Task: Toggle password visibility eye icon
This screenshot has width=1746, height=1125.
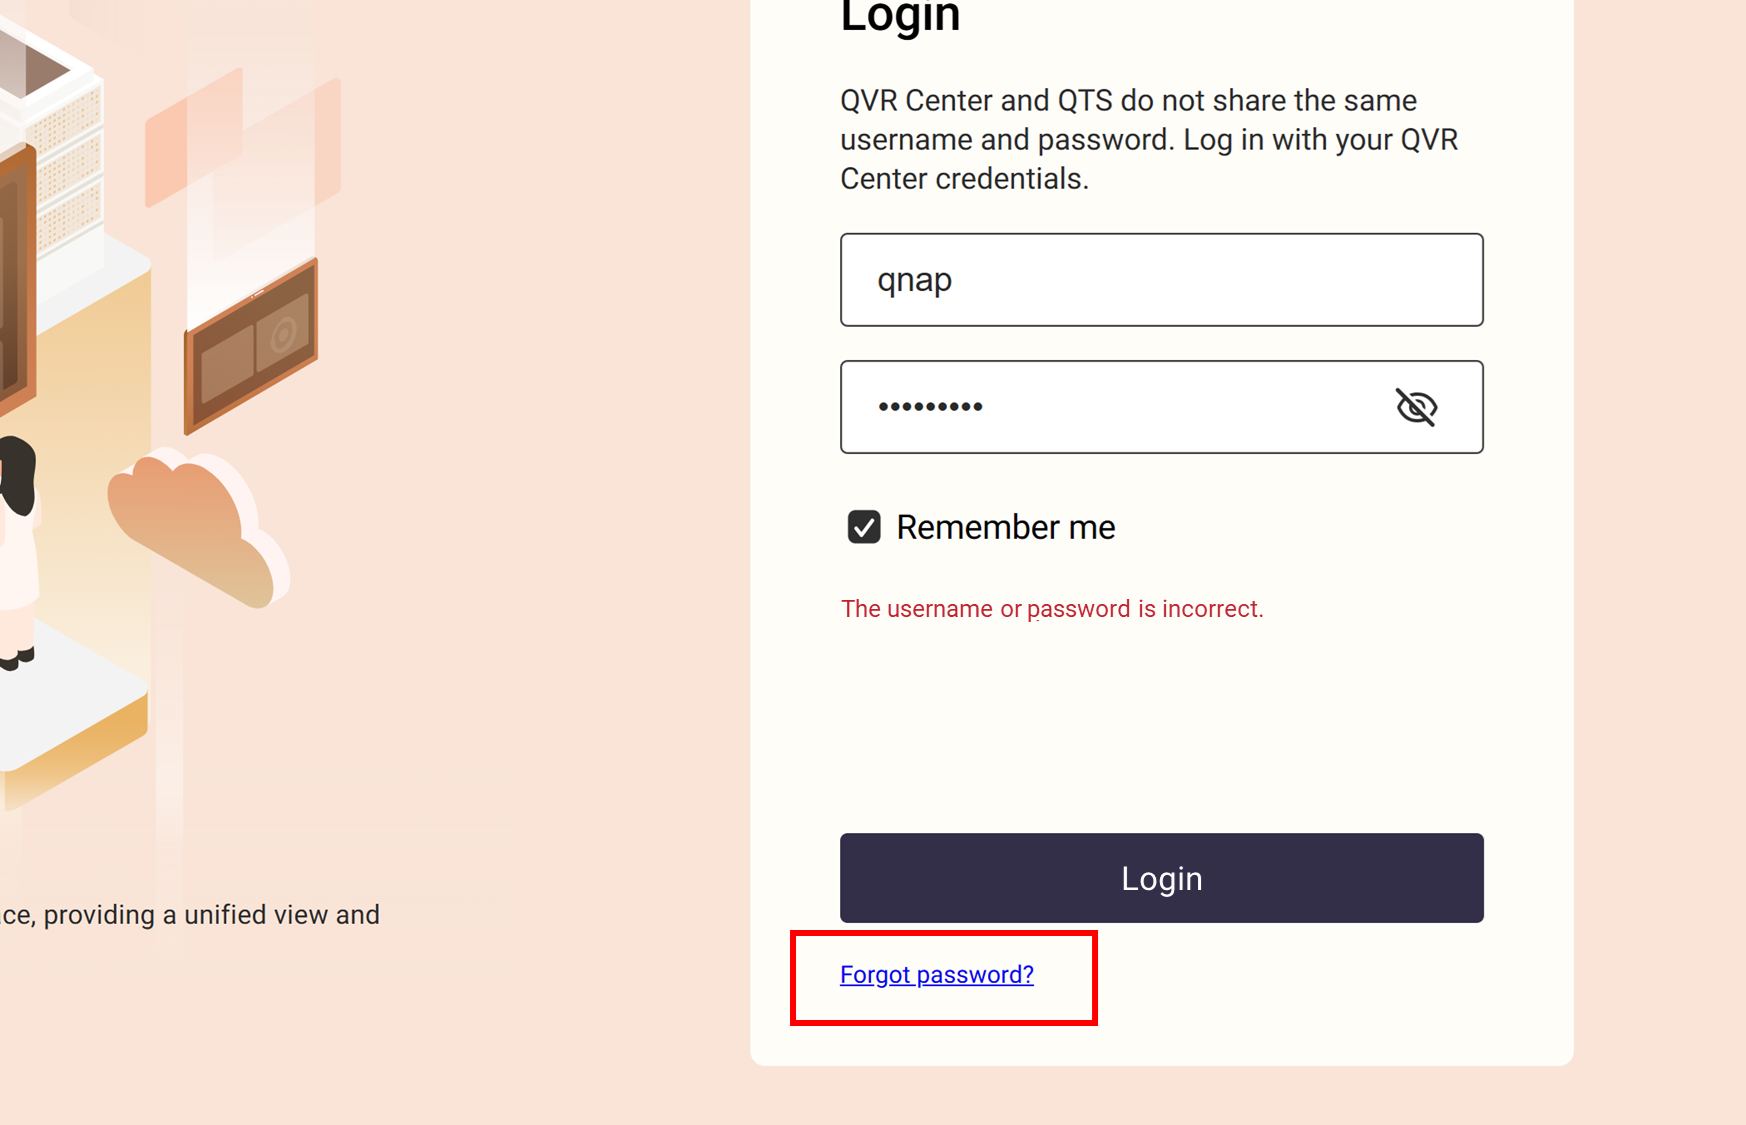Action: tap(1416, 407)
